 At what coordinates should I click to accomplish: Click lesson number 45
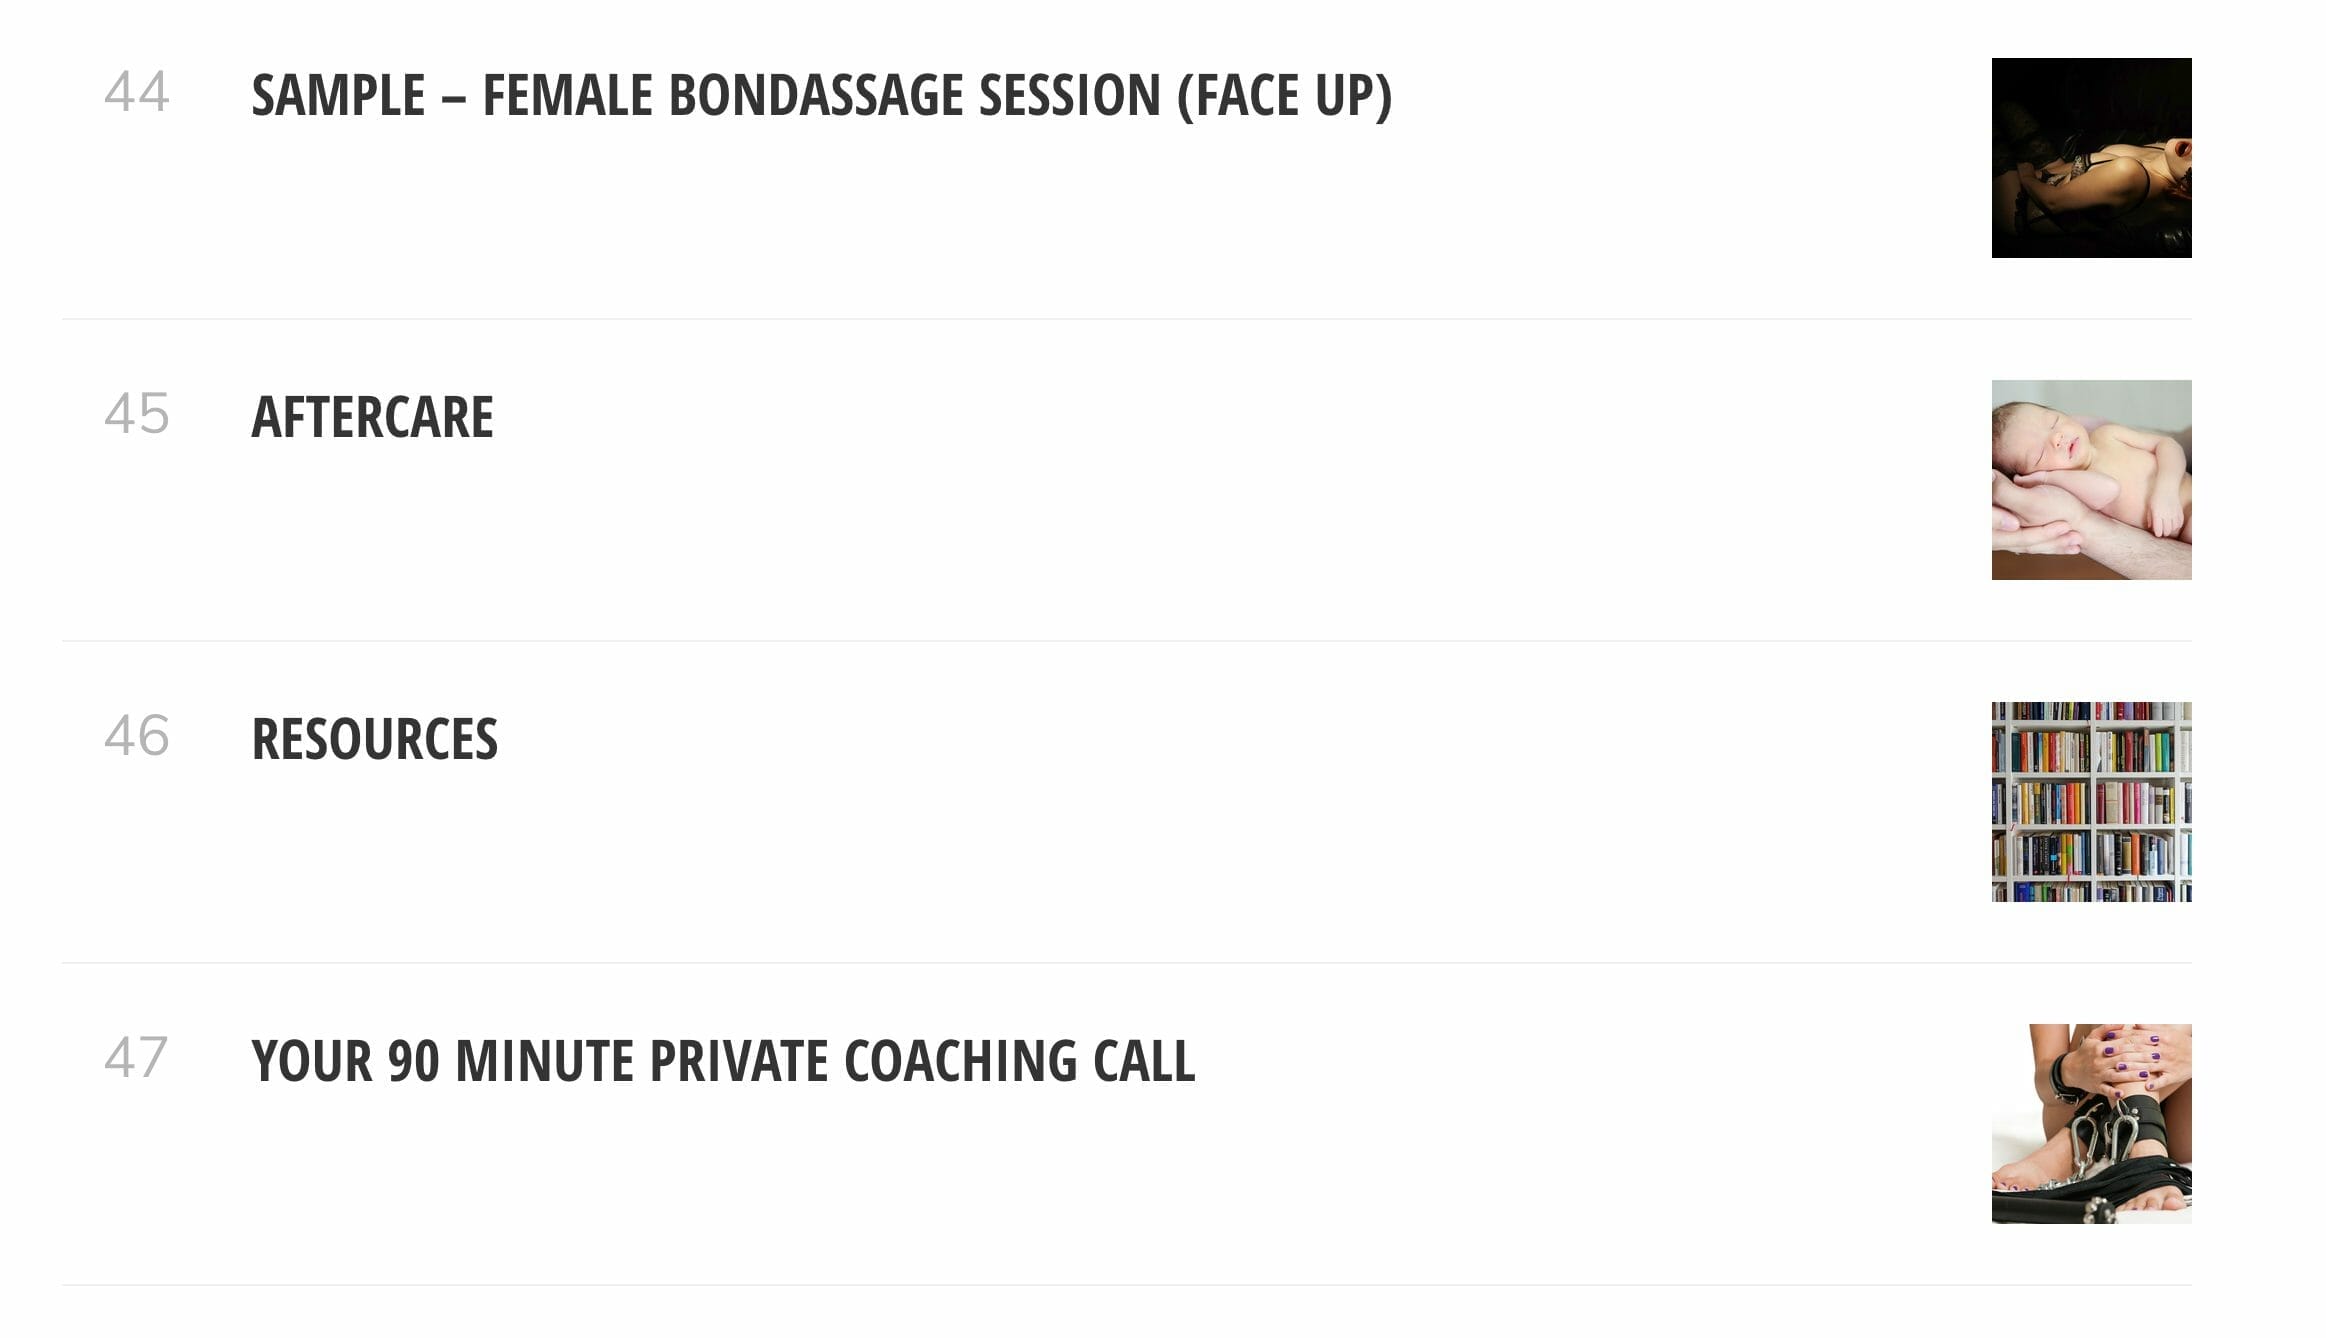(x=137, y=414)
